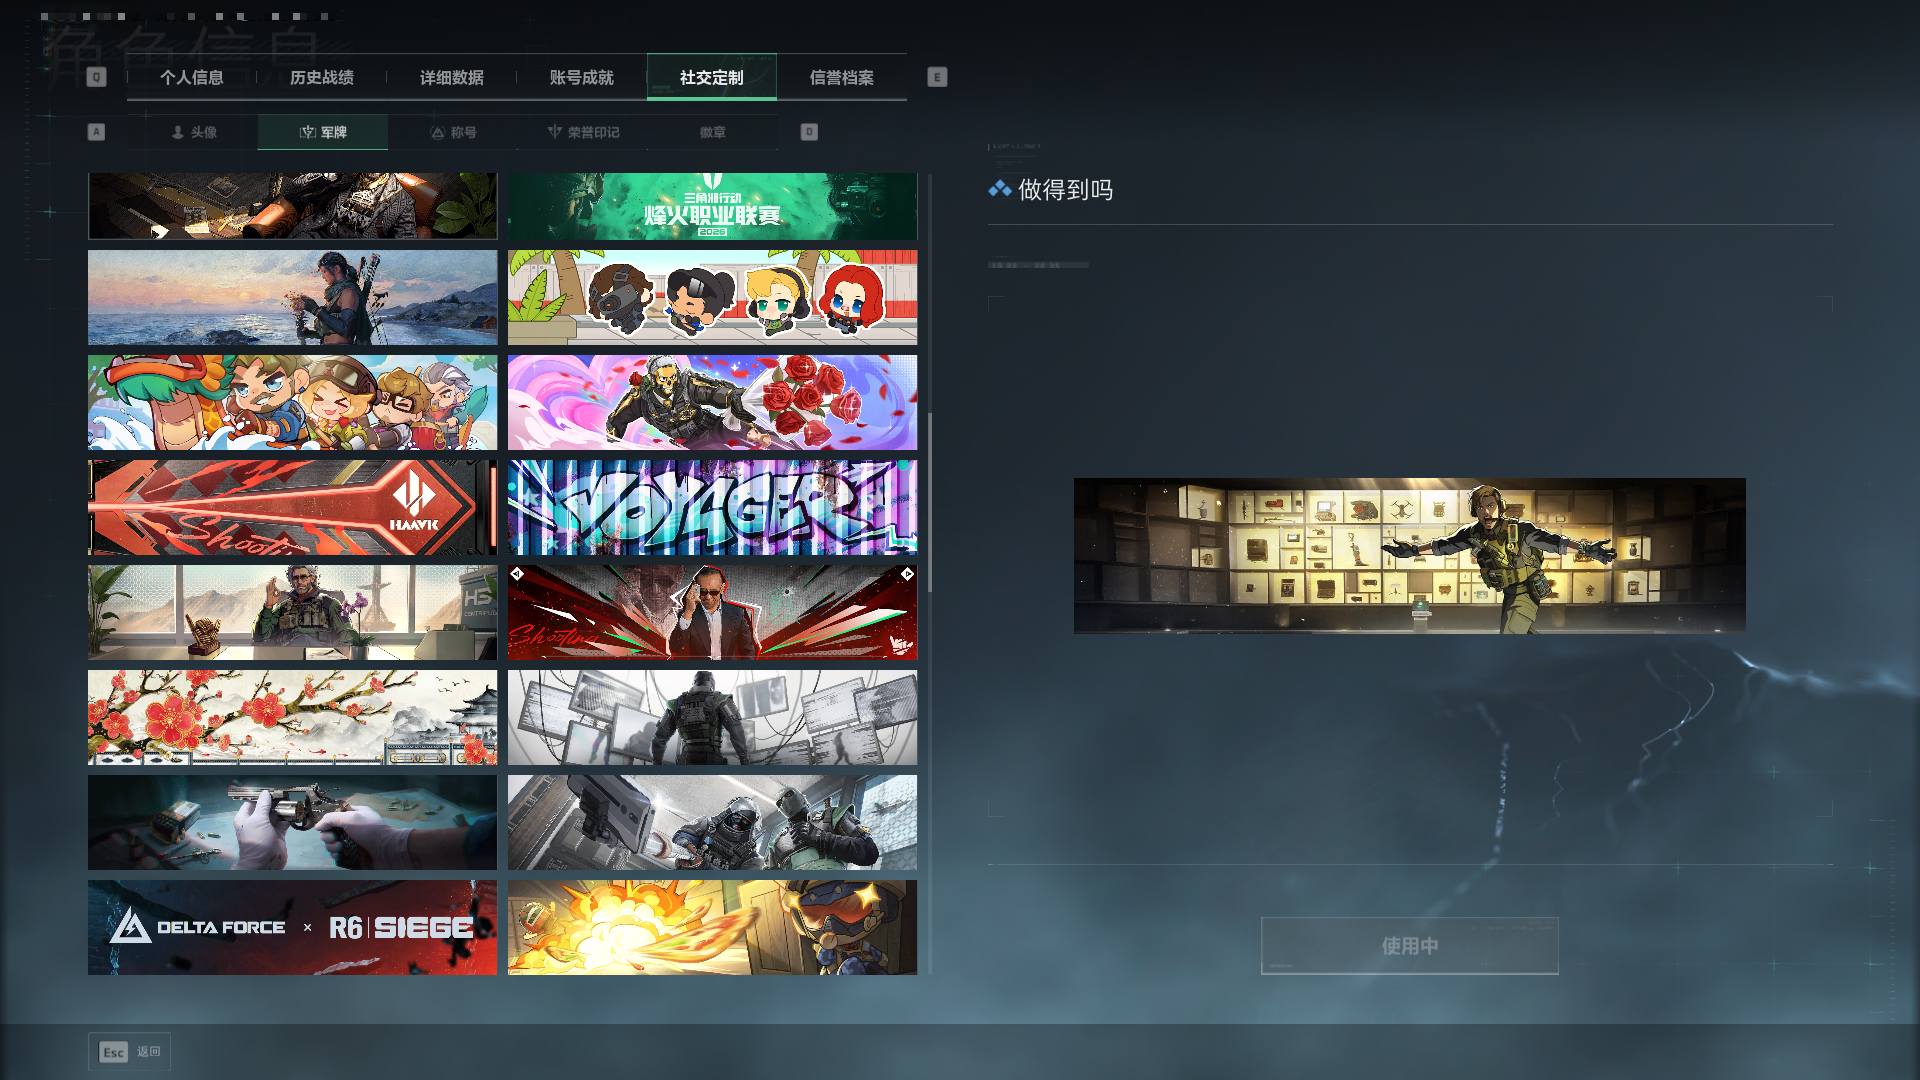This screenshot has height=1080, width=1920.
Task: Select the seaside sunset soldier banner
Action: coord(292,297)
